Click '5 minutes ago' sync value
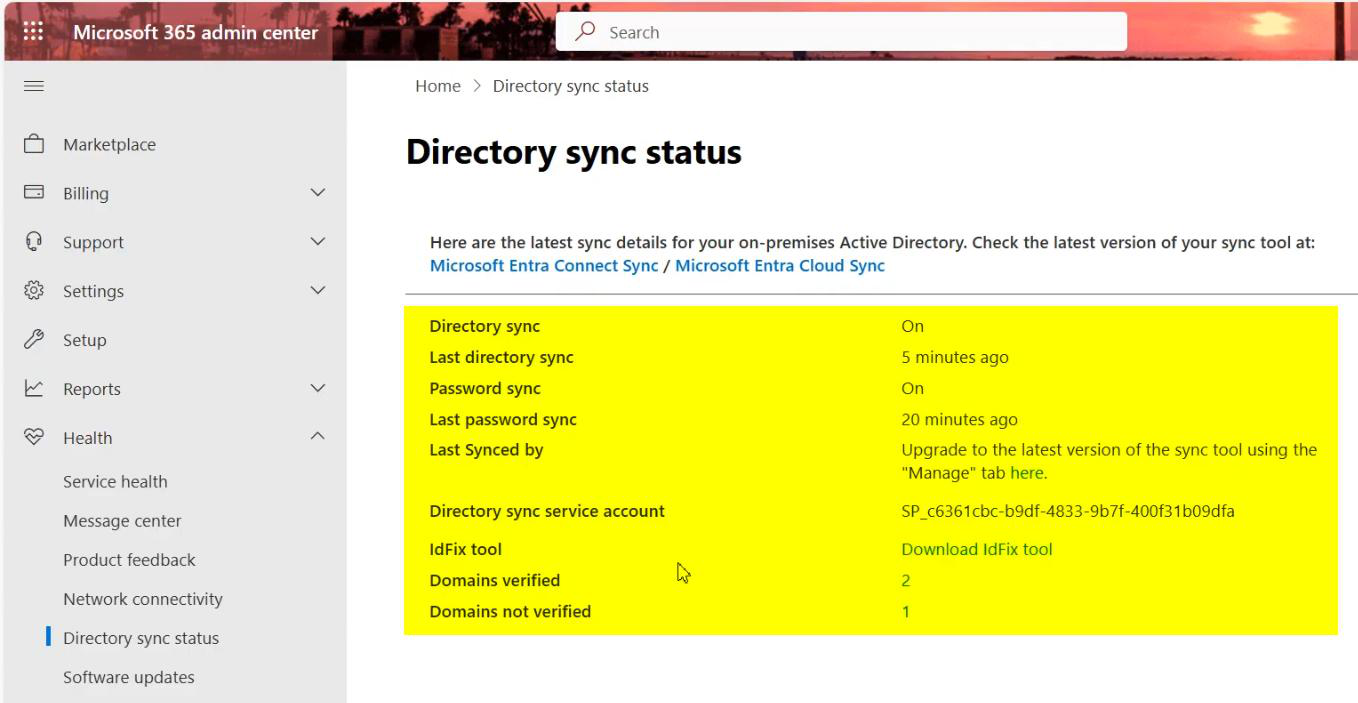This screenshot has height=703, width=1358. click(x=955, y=357)
